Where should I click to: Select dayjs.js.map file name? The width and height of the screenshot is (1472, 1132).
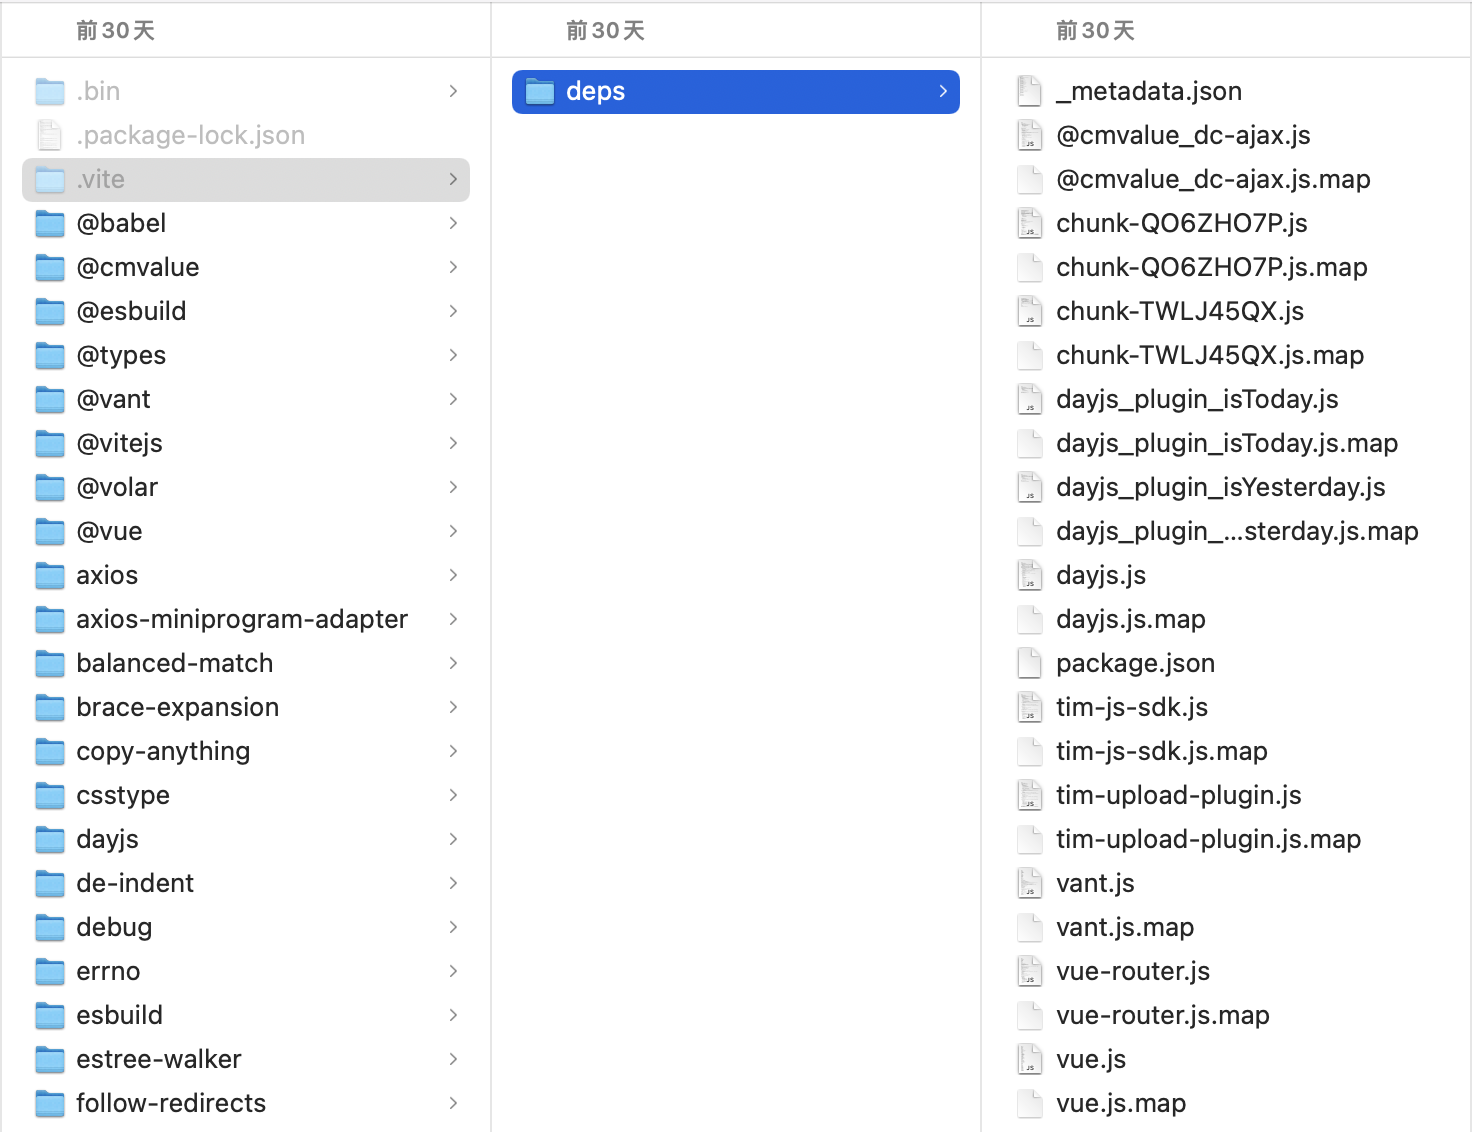coord(1131,620)
